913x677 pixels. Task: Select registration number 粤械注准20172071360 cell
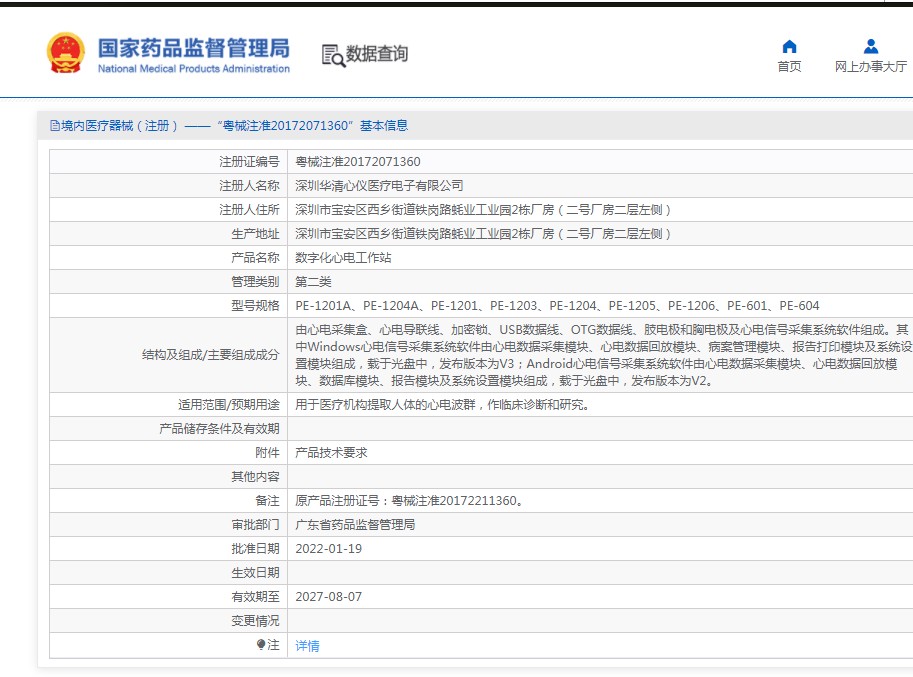tap(358, 162)
